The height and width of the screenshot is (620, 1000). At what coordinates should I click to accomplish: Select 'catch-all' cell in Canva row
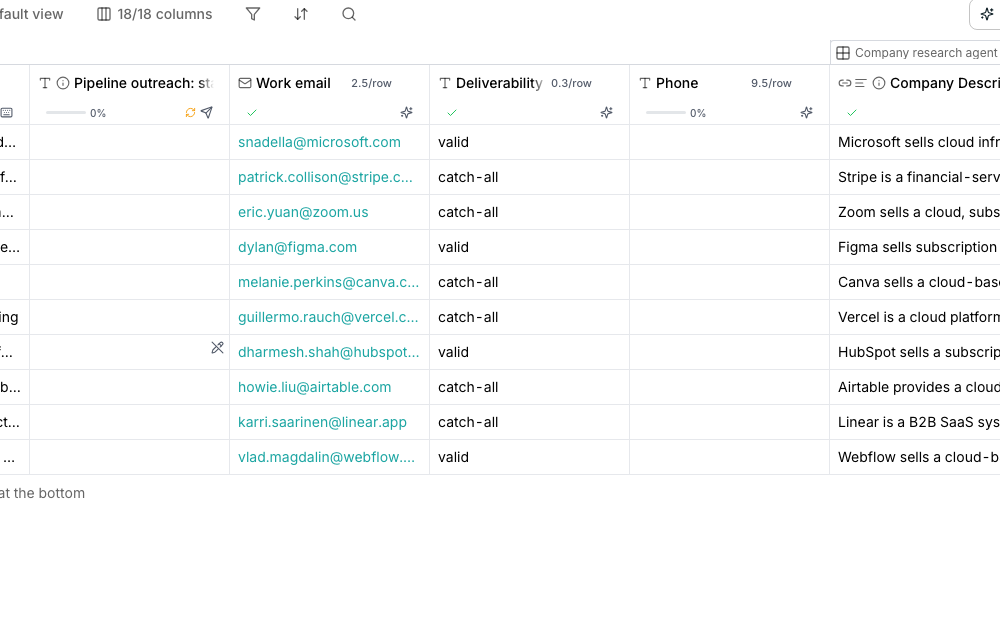coord(530,283)
